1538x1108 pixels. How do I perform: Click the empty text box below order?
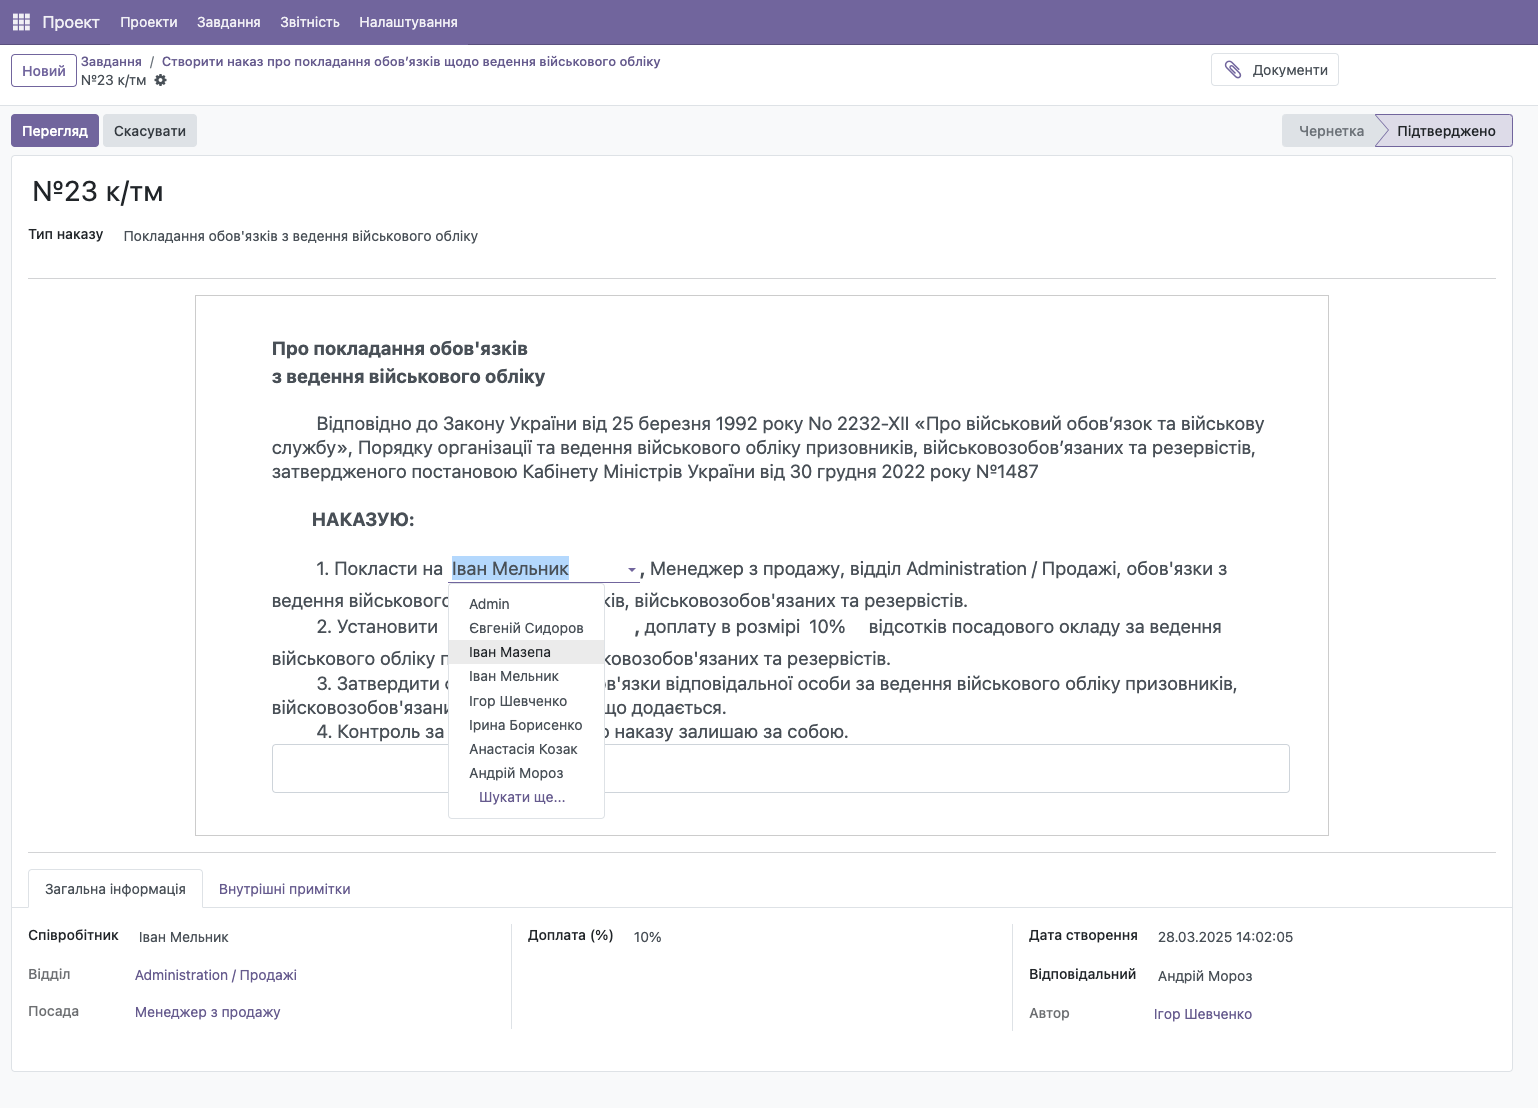pyautogui.click(x=780, y=768)
